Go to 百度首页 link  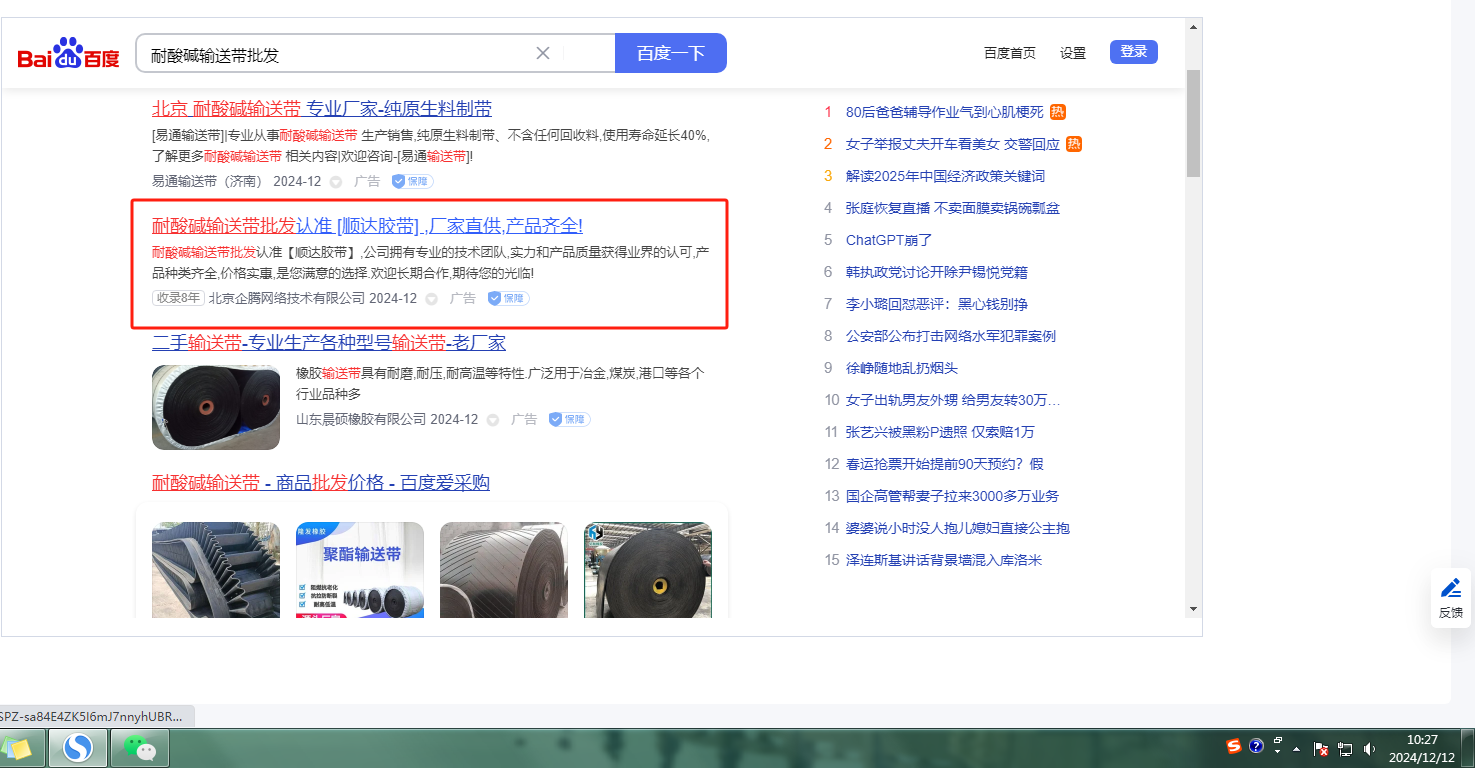coord(1009,53)
